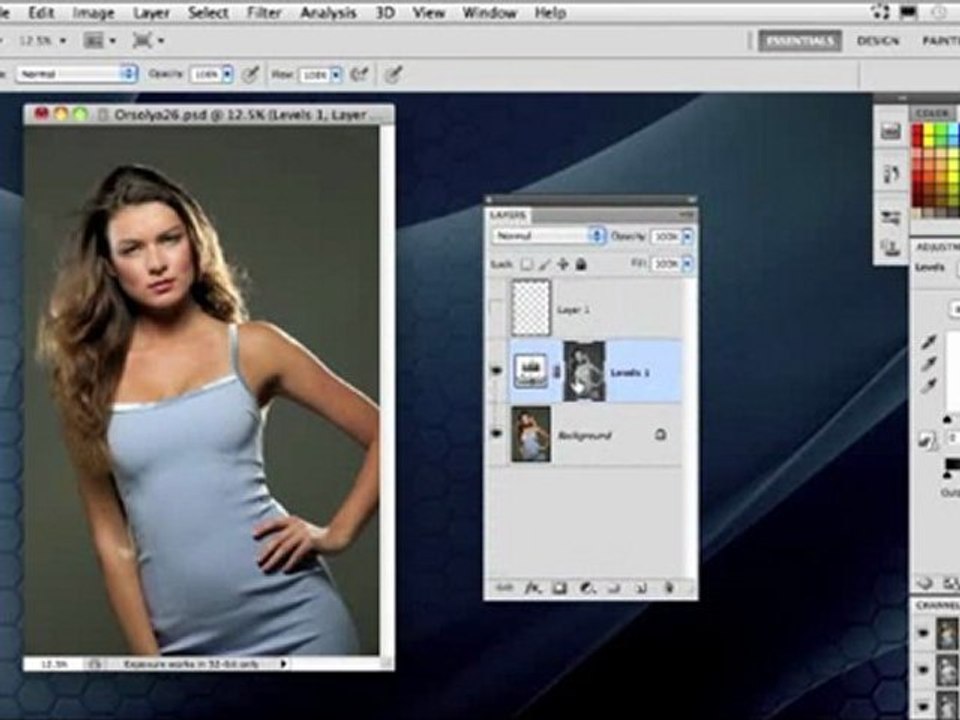
Task: Open the options bar Opacity dropdown arrow
Action: pyautogui.click(x=228, y=75)
